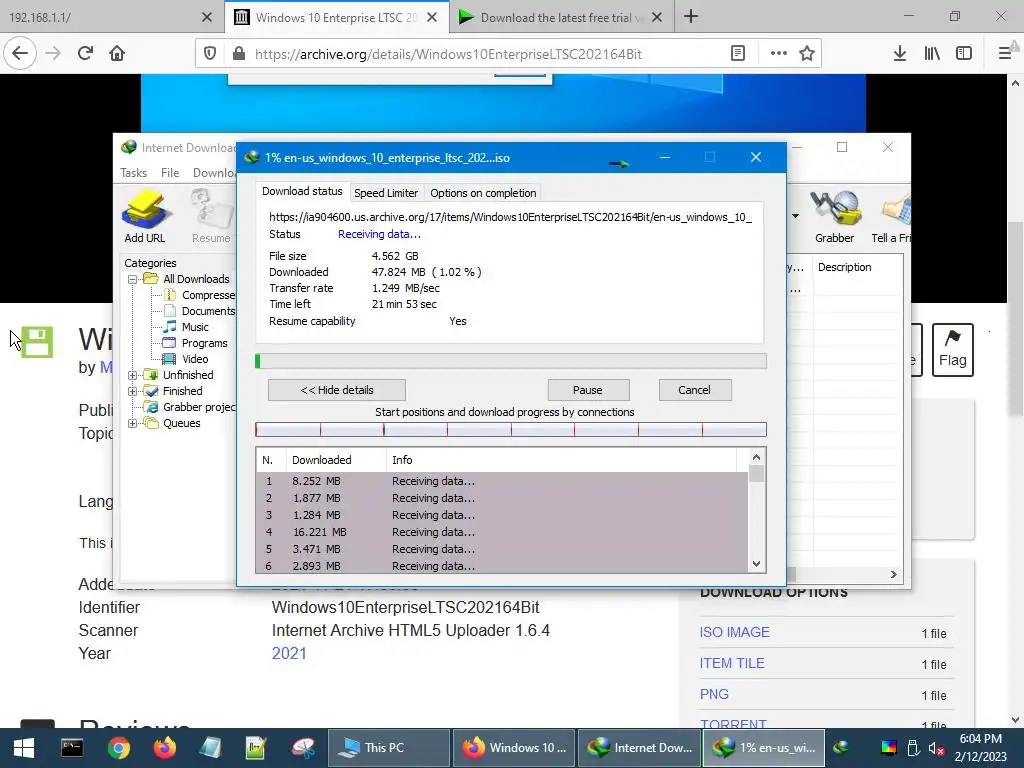Image resolution: width=1024 pixels, height=768 pixels.
Task: Open Firefox library icon
Action: 932,54
